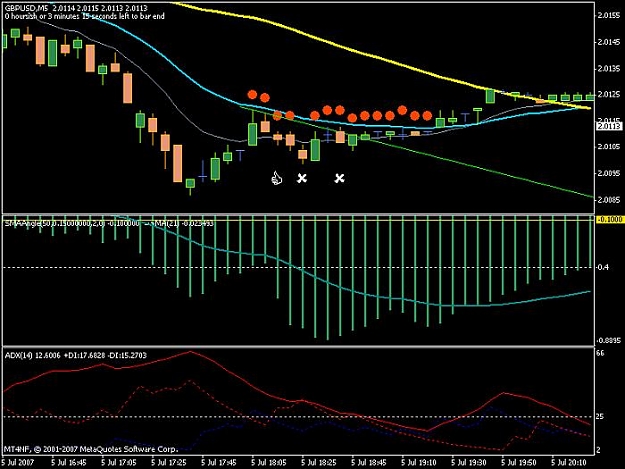Click the '5 Jul 19:10' time label
625x469 pixels.
tap(419, 463)
